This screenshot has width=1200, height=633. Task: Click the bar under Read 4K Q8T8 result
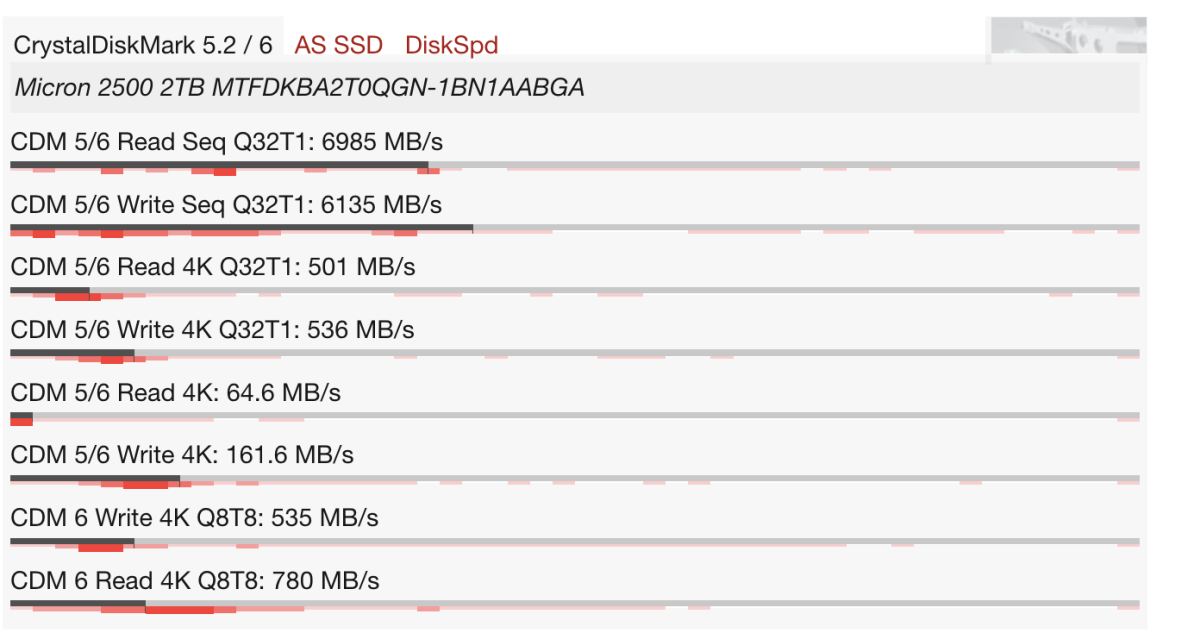pos(78,603)
